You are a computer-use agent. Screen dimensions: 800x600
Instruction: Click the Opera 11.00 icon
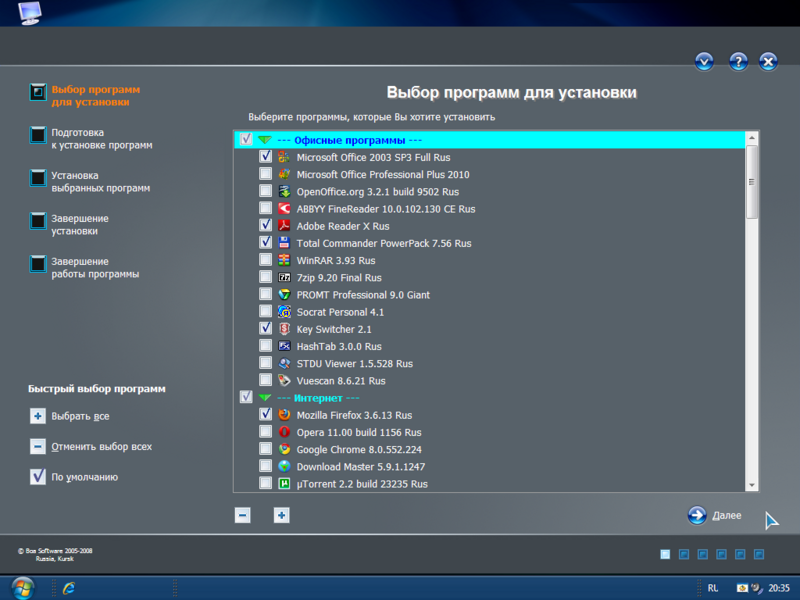click(284, 432)
